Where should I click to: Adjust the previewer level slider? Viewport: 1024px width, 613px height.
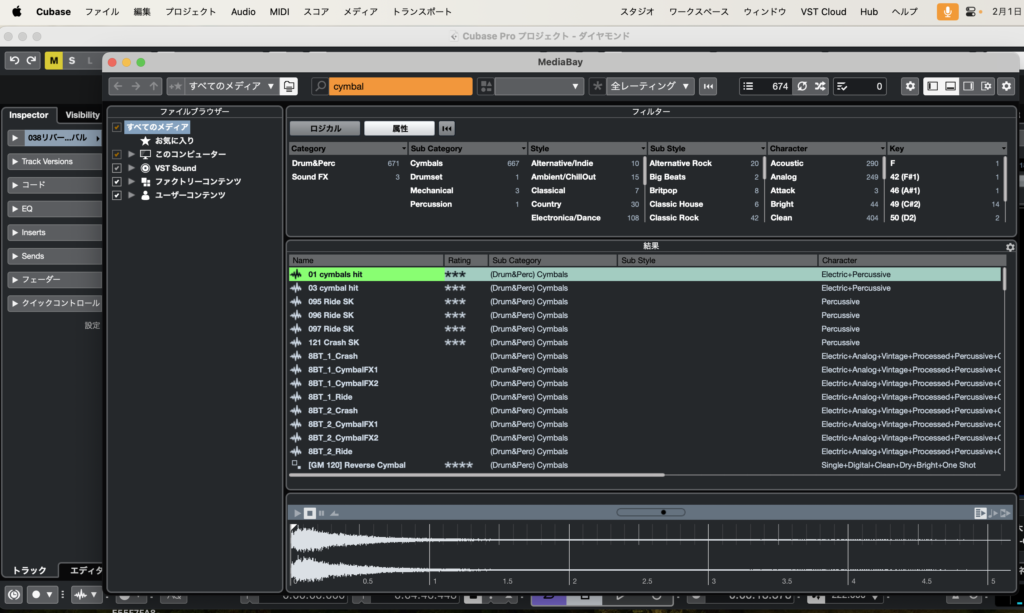[662, 512]
